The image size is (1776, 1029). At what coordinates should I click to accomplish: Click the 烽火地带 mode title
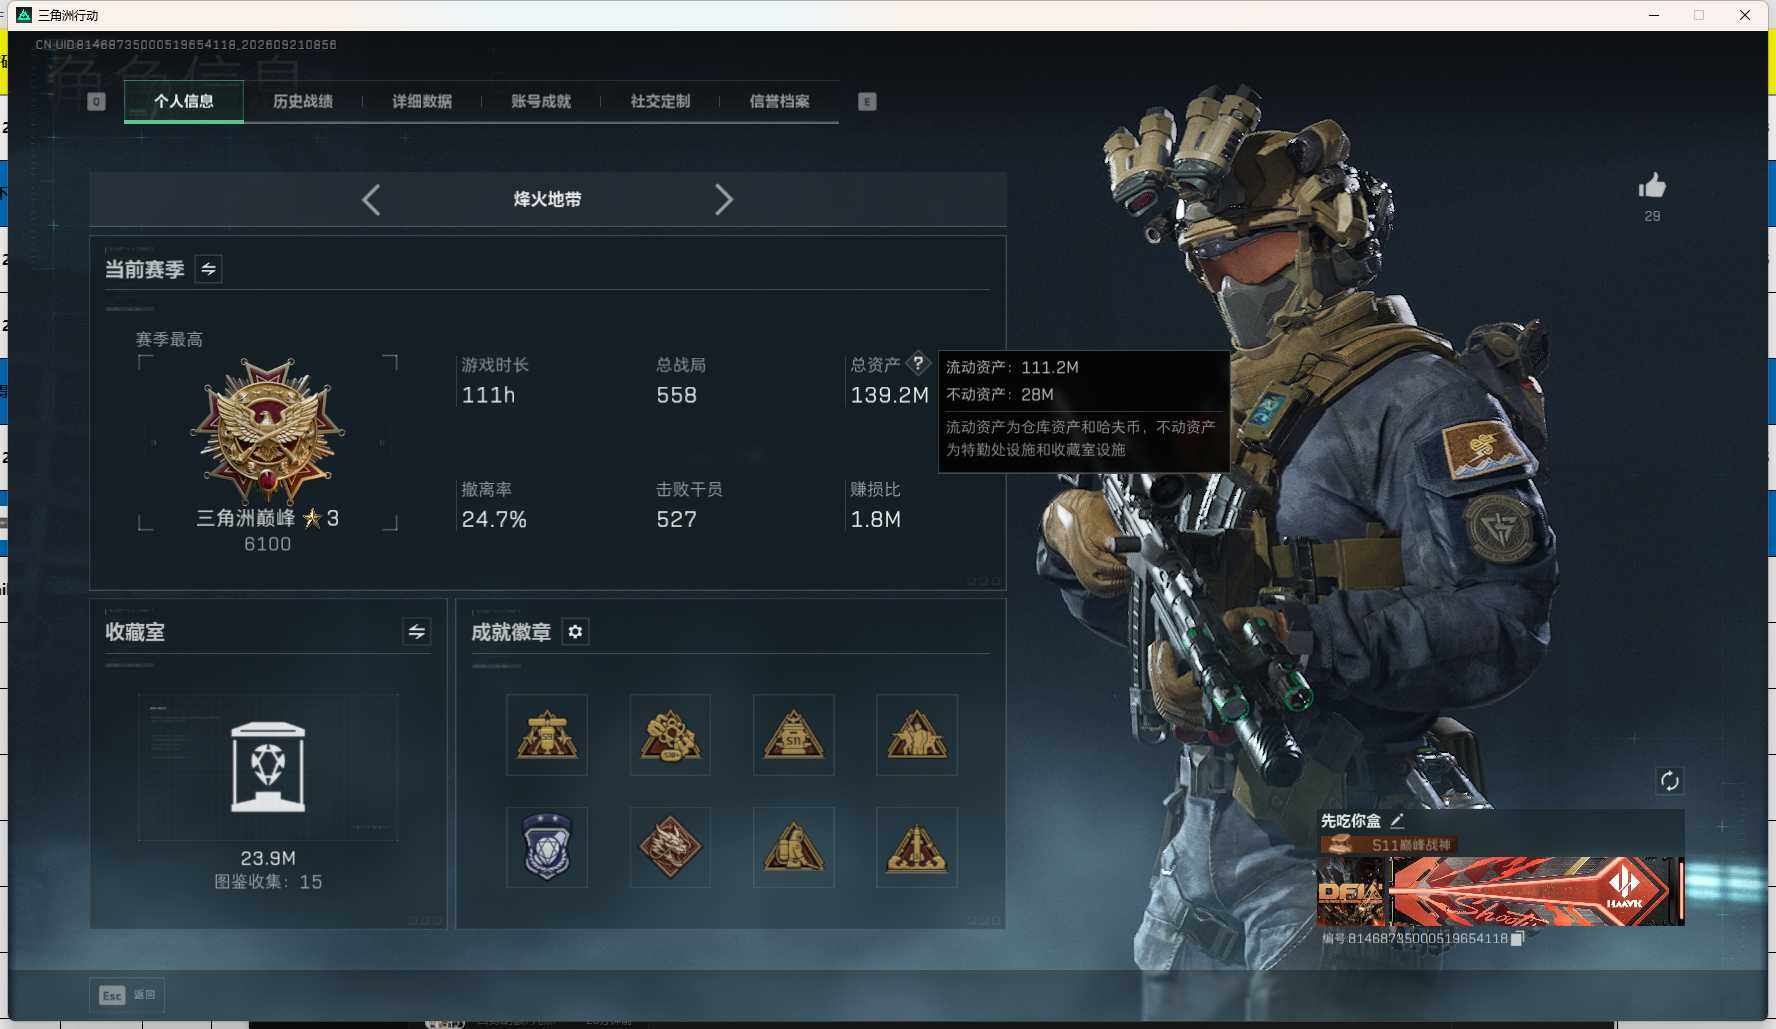547,199
